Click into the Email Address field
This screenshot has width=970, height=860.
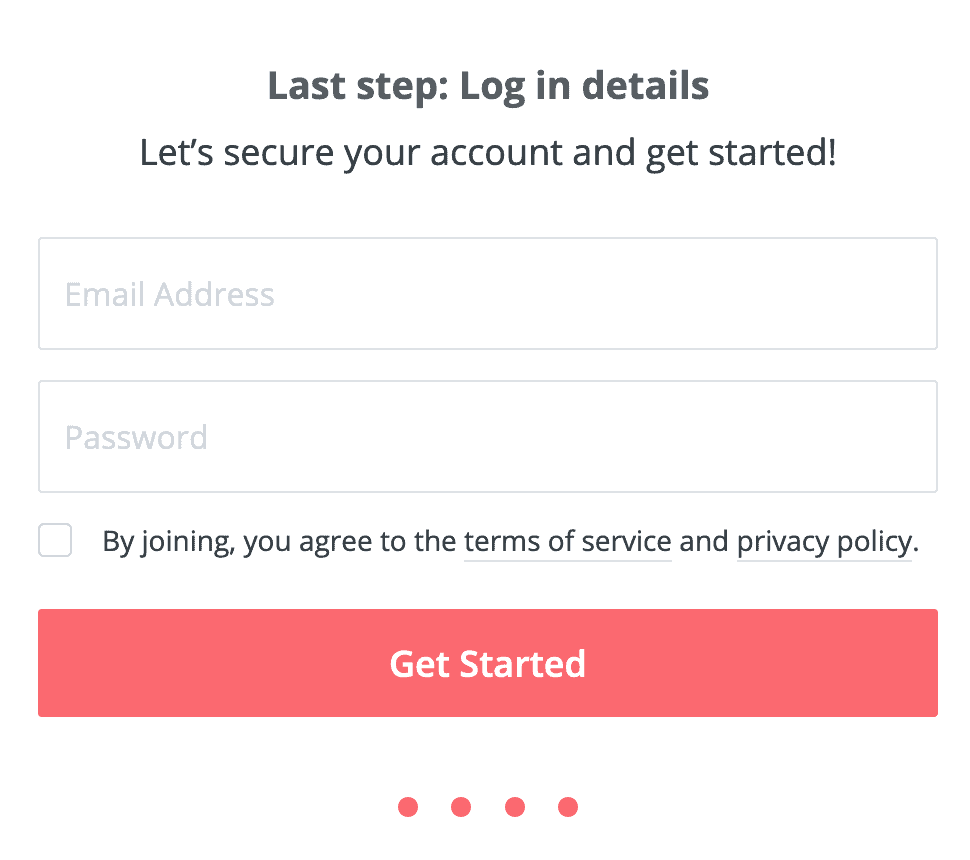(x=487, y=293)
